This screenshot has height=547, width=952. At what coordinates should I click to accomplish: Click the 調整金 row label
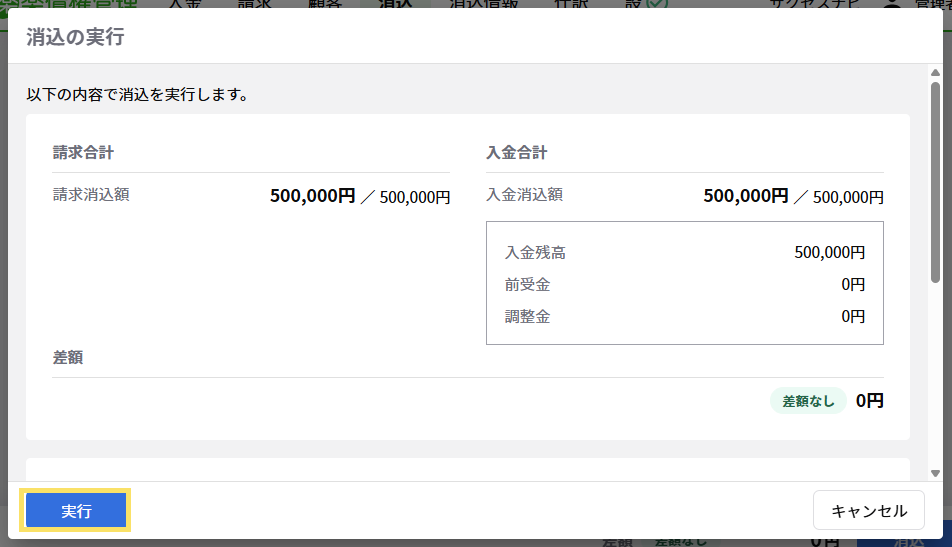pos(528,317)
